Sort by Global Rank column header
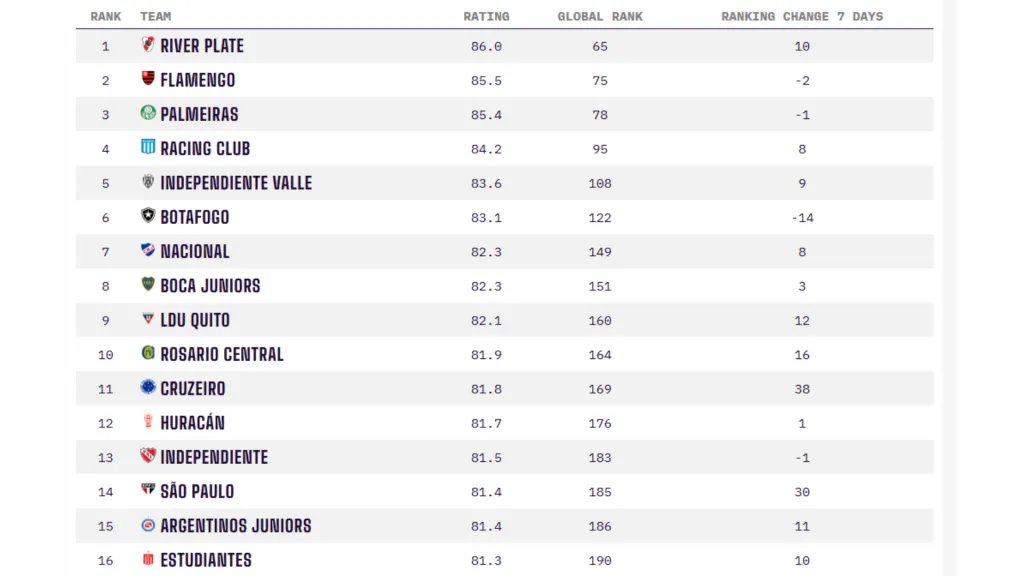The width and height of the screenshot is (1024, 576). (x=600, y=16)
